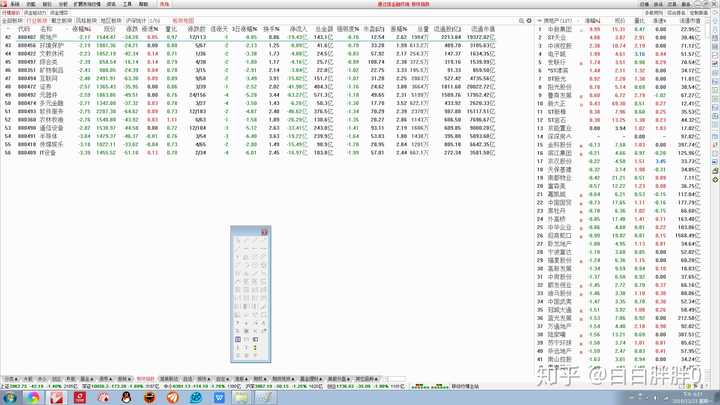The height and width of the screenshot is (405, 720).
Task: Expand 期货现货▲ bottom tab menu
Action: click(284, 379)
